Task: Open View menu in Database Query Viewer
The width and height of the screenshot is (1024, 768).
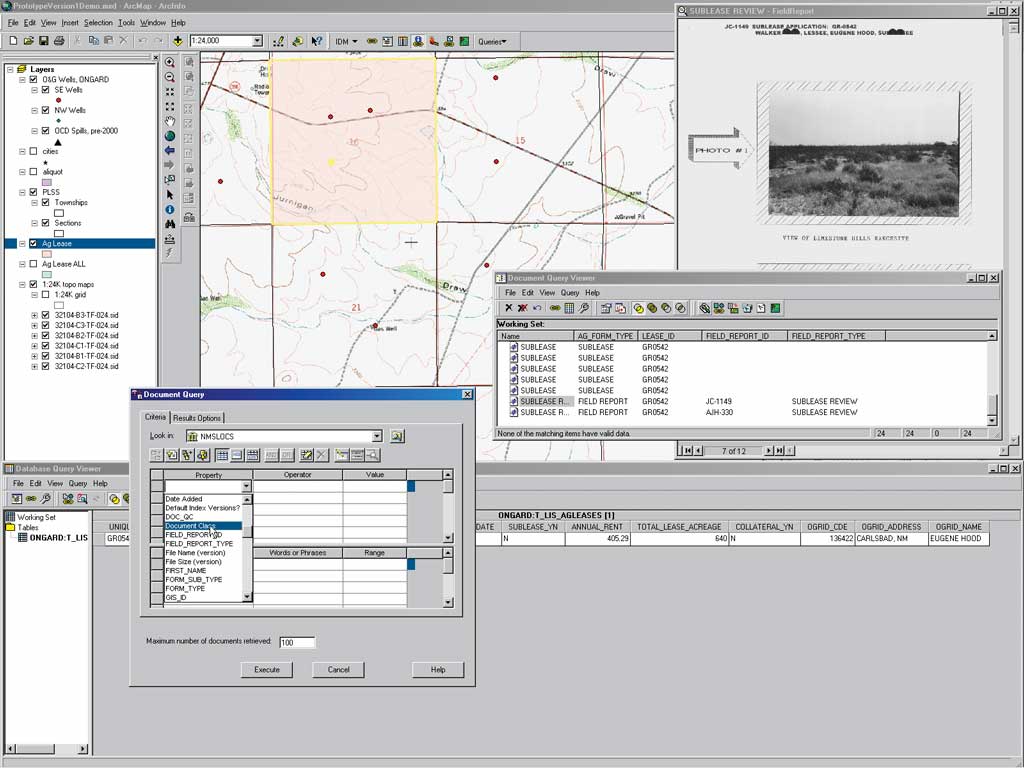Action: point(55,484)
